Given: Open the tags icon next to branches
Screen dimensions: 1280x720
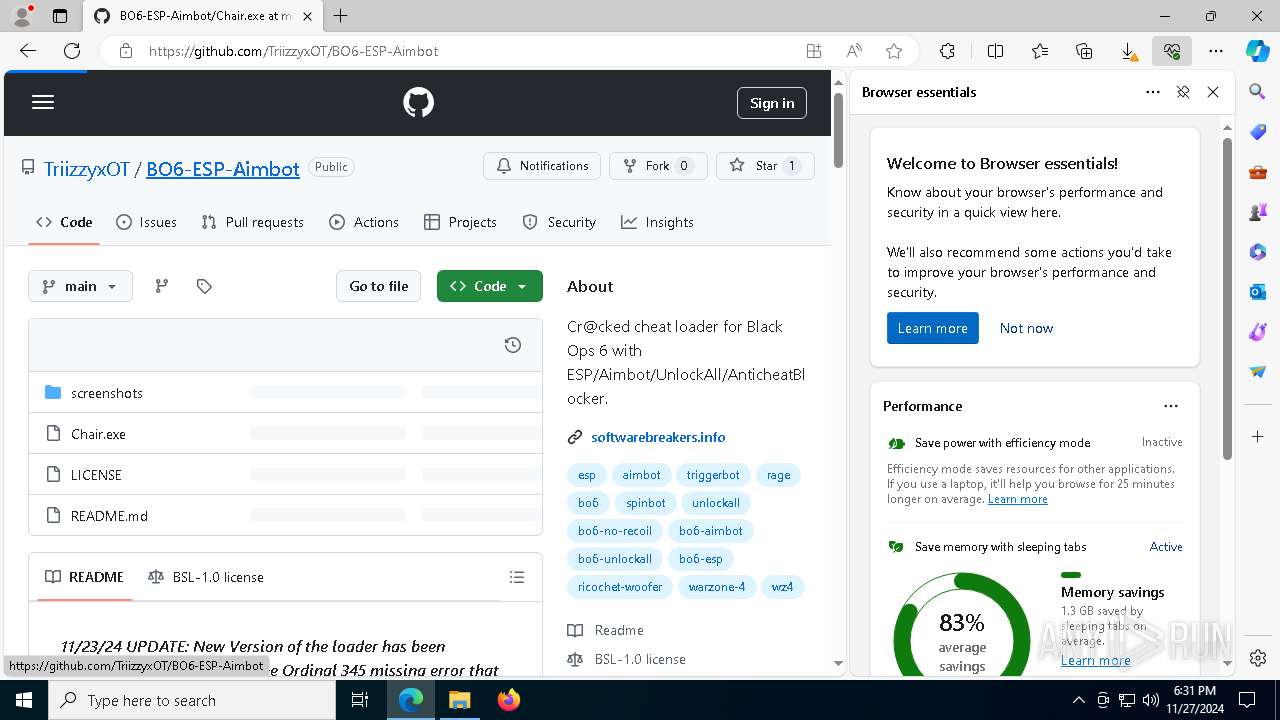Looking at the screenshot, I should (204, 286).
